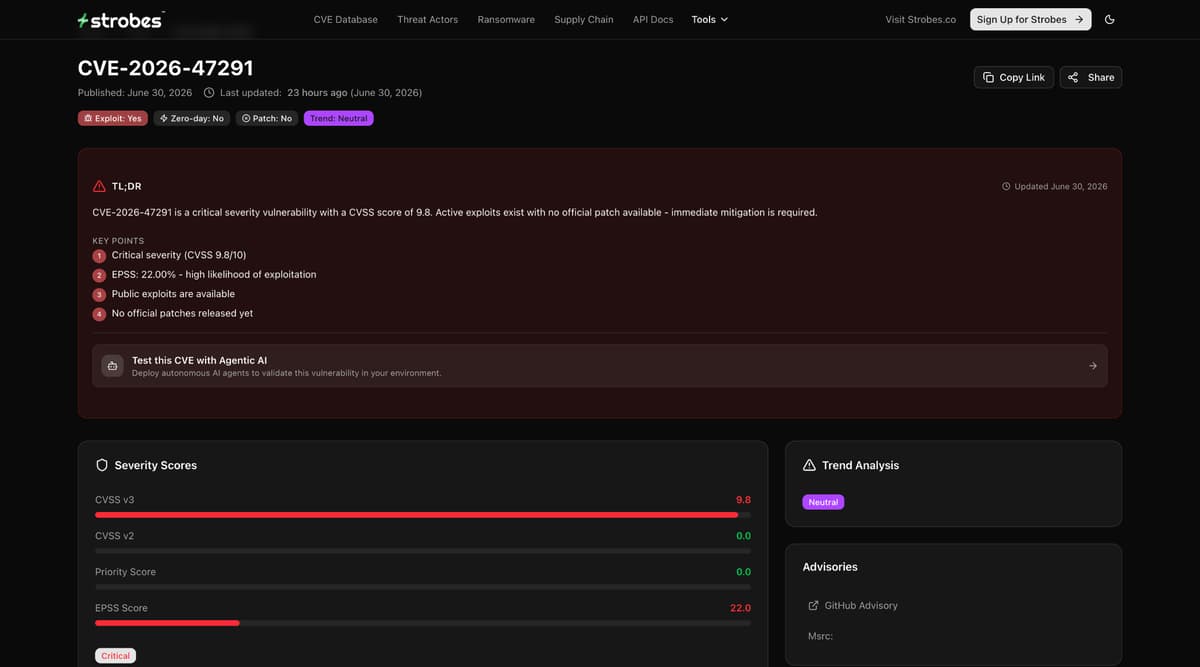
Task: Click Published: June 30, 2026 text
Action: click(x=135, y=93)
